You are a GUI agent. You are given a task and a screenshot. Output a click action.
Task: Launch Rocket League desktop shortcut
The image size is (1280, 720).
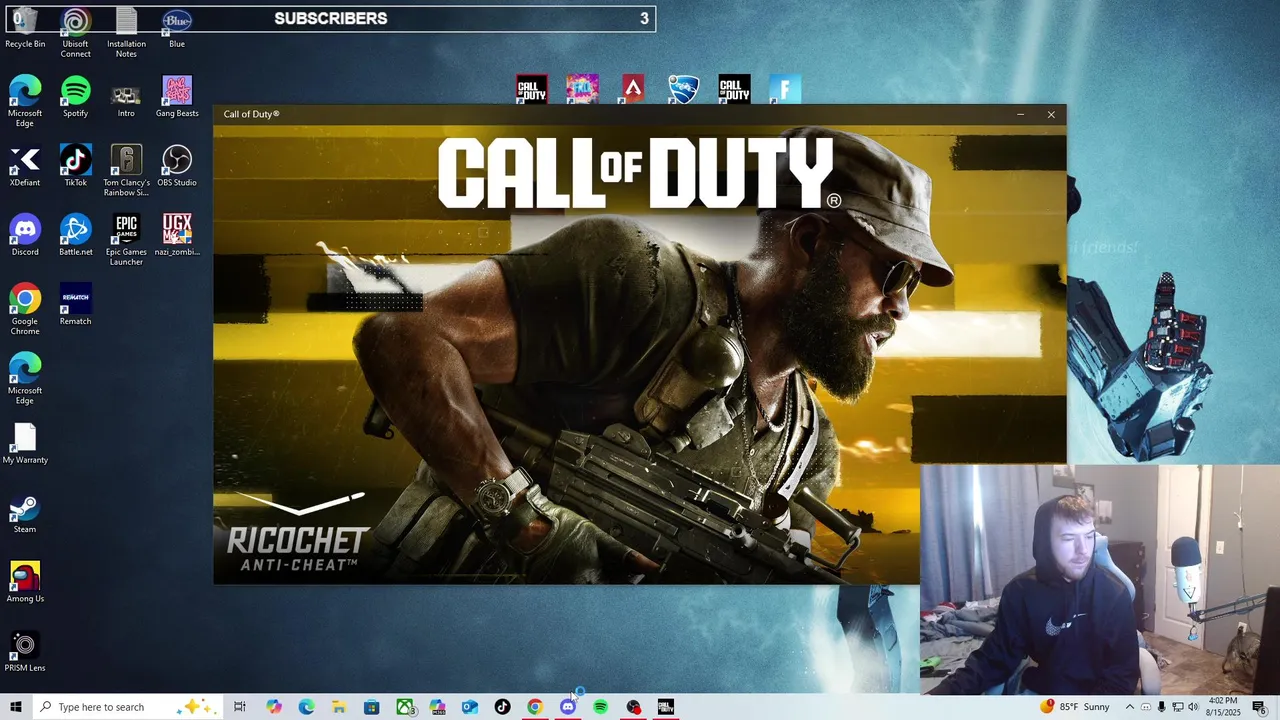coord(684,89)
